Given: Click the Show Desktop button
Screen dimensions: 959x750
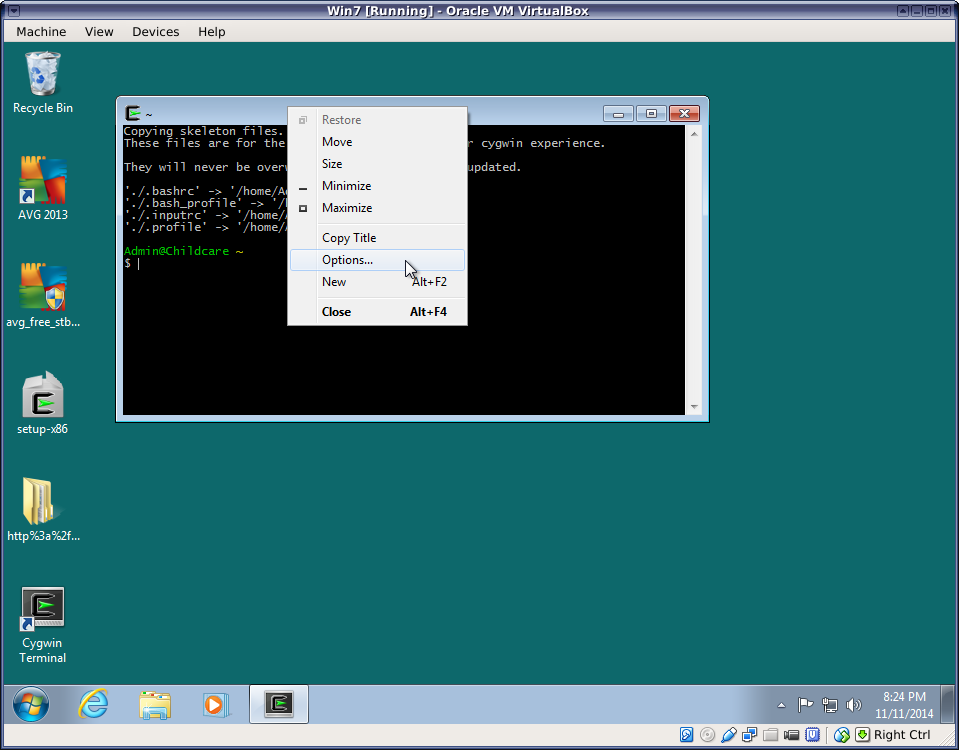Looking at the screenshot, I should pyautogui.click(x=948, y=704).
